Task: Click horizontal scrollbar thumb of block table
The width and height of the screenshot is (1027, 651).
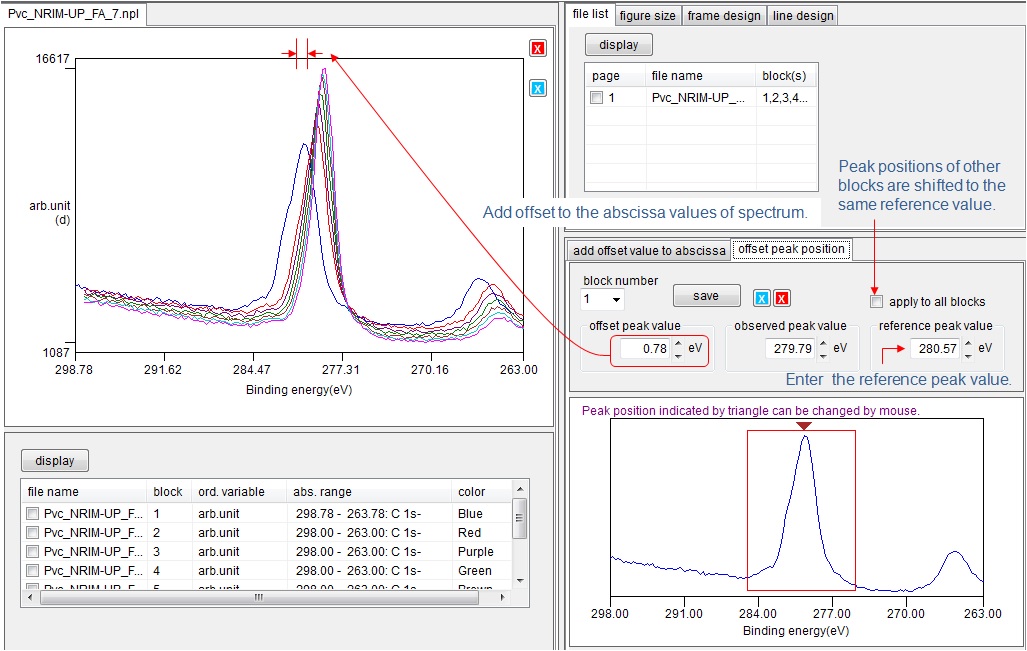Action: tap(258, 597)
